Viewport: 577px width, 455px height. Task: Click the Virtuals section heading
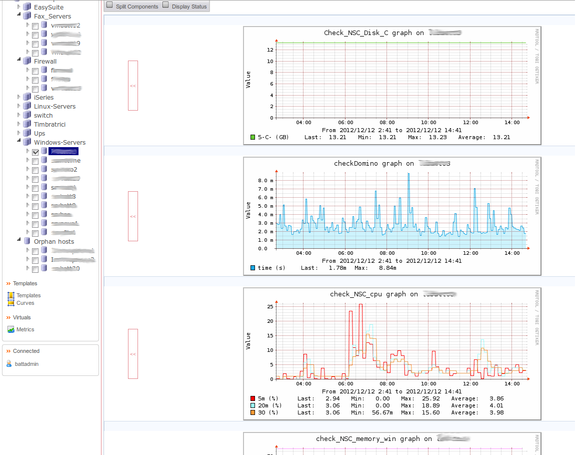(22, 317)
